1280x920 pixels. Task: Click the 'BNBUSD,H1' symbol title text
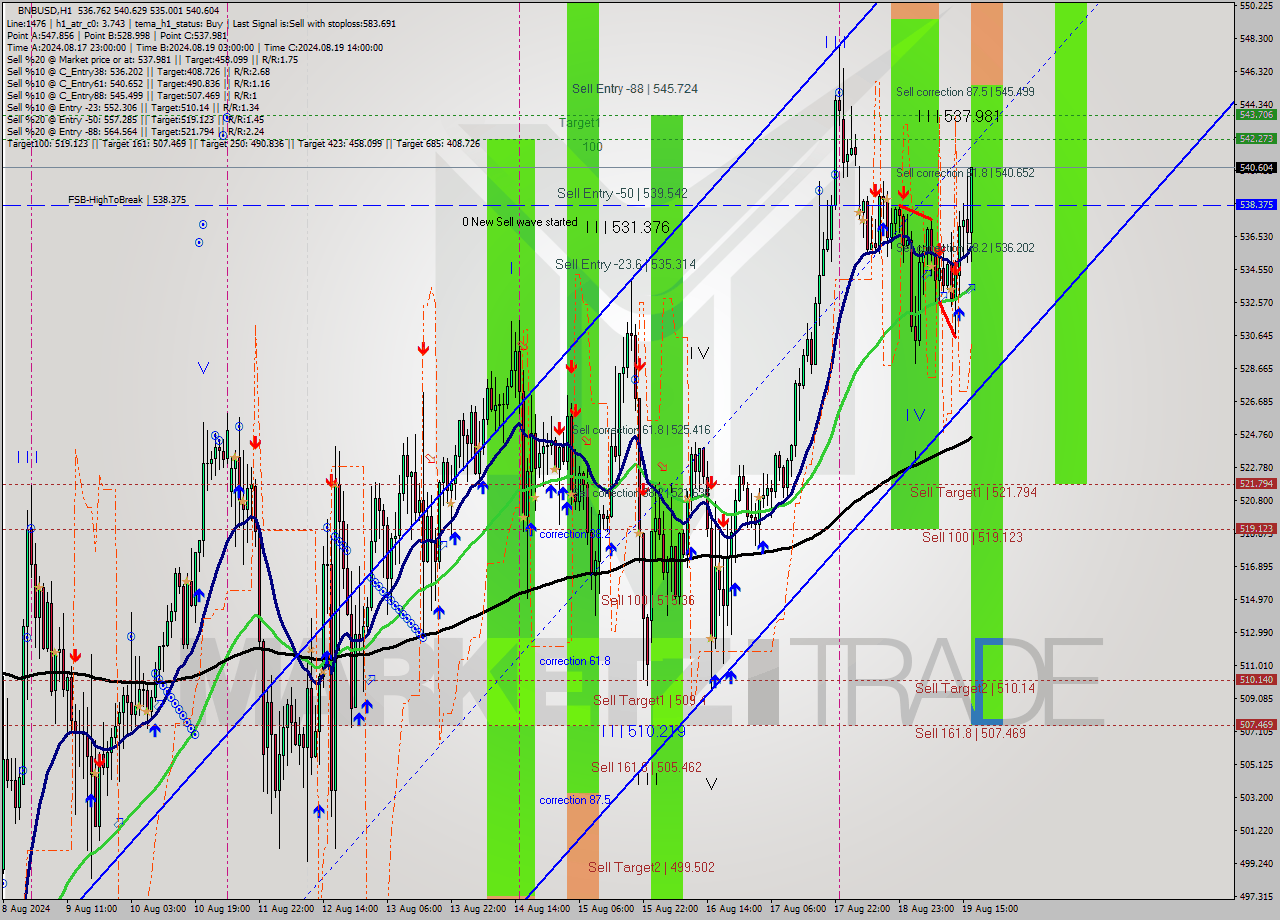(46, 10)
